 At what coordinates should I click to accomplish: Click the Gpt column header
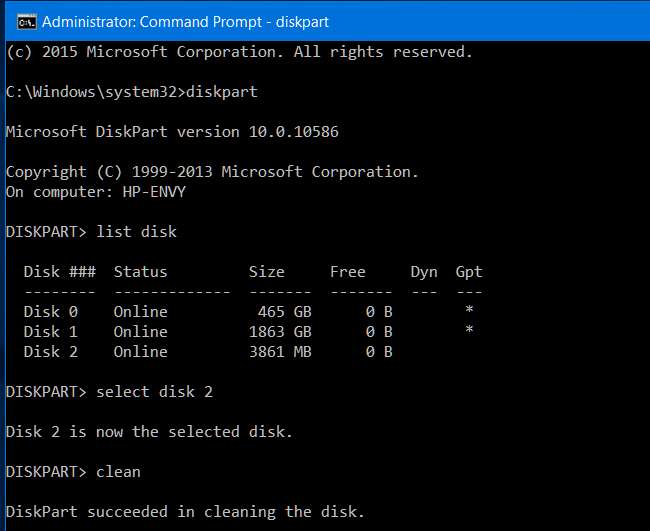pos(469,271)
